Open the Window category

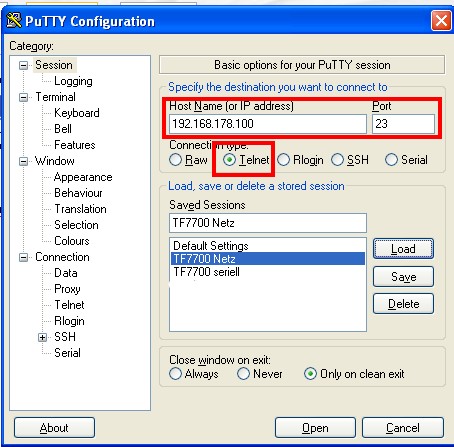[55, 161]
